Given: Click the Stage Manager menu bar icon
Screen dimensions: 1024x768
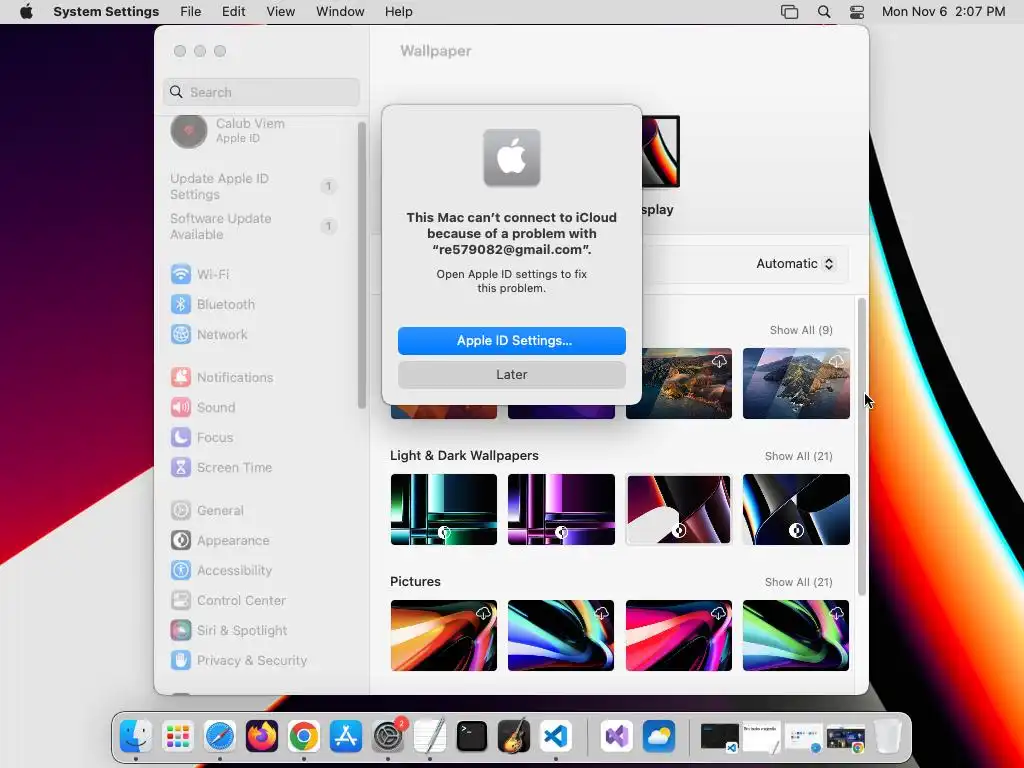Looking at the screenshot, I should (x=790, y=12).
